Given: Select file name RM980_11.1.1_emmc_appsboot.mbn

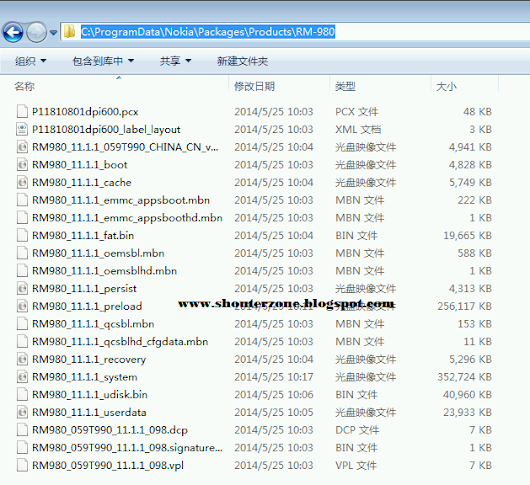Looking at the screenshot, I should pos(121,200).
